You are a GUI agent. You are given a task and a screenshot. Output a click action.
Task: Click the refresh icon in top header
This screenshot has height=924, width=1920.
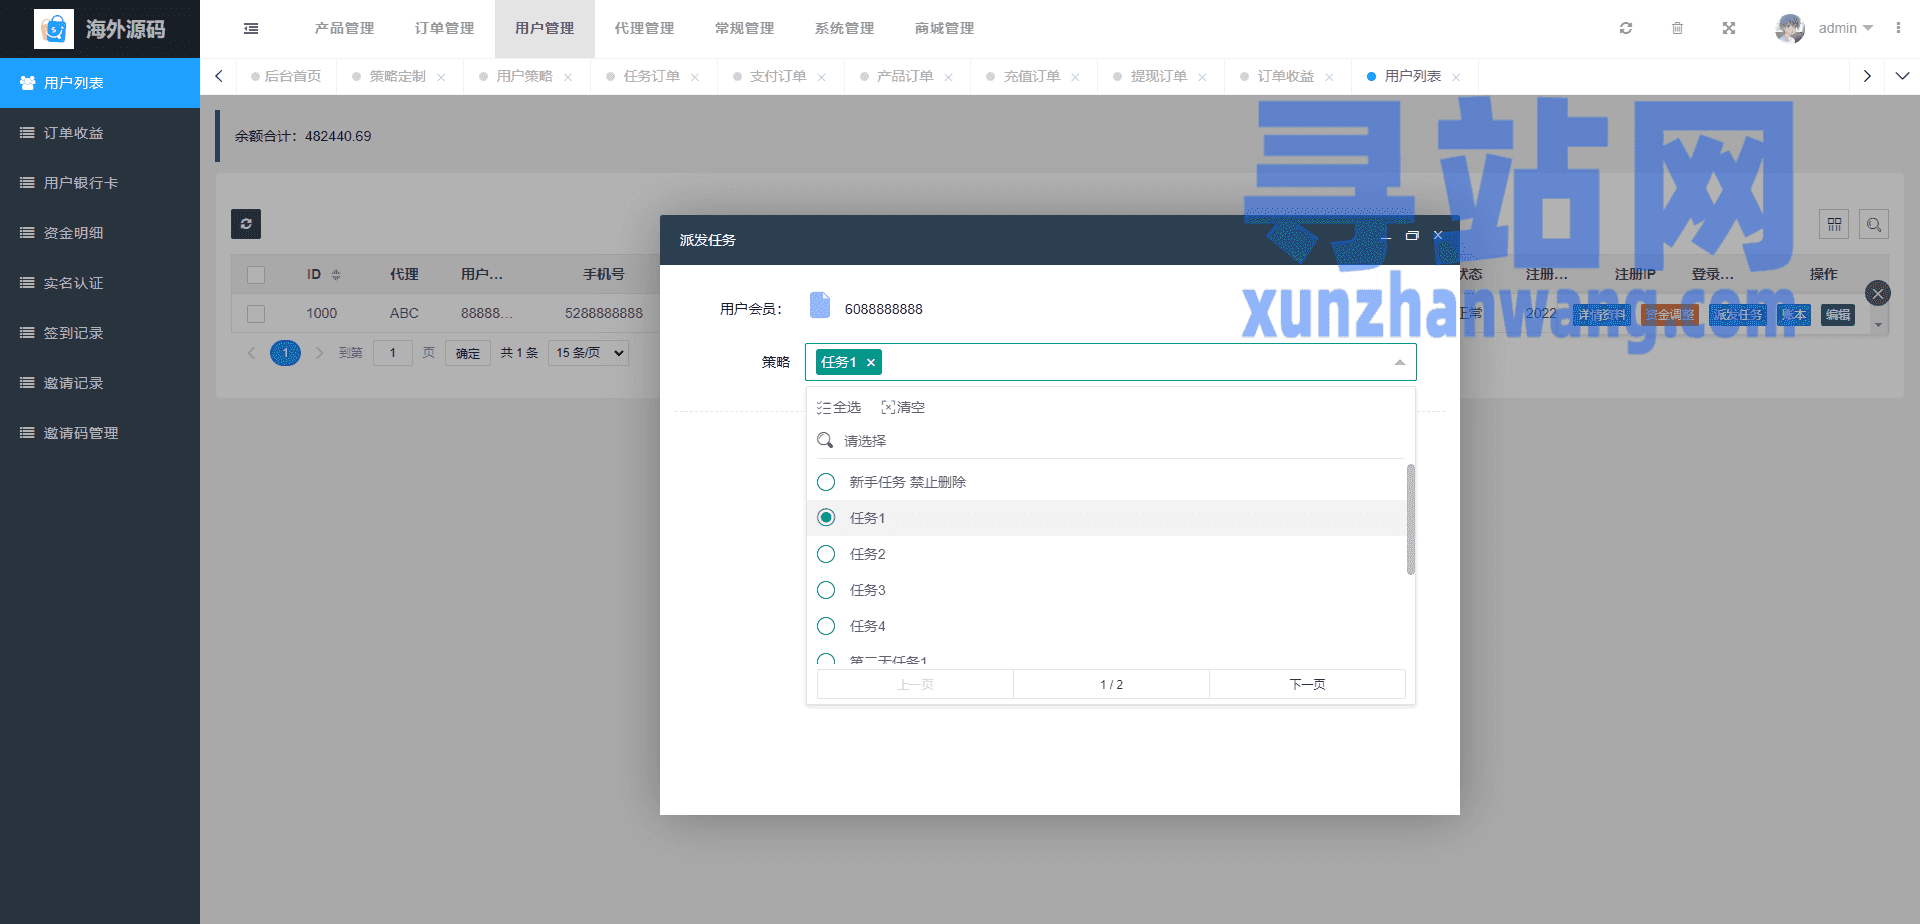coord(1626,28)
